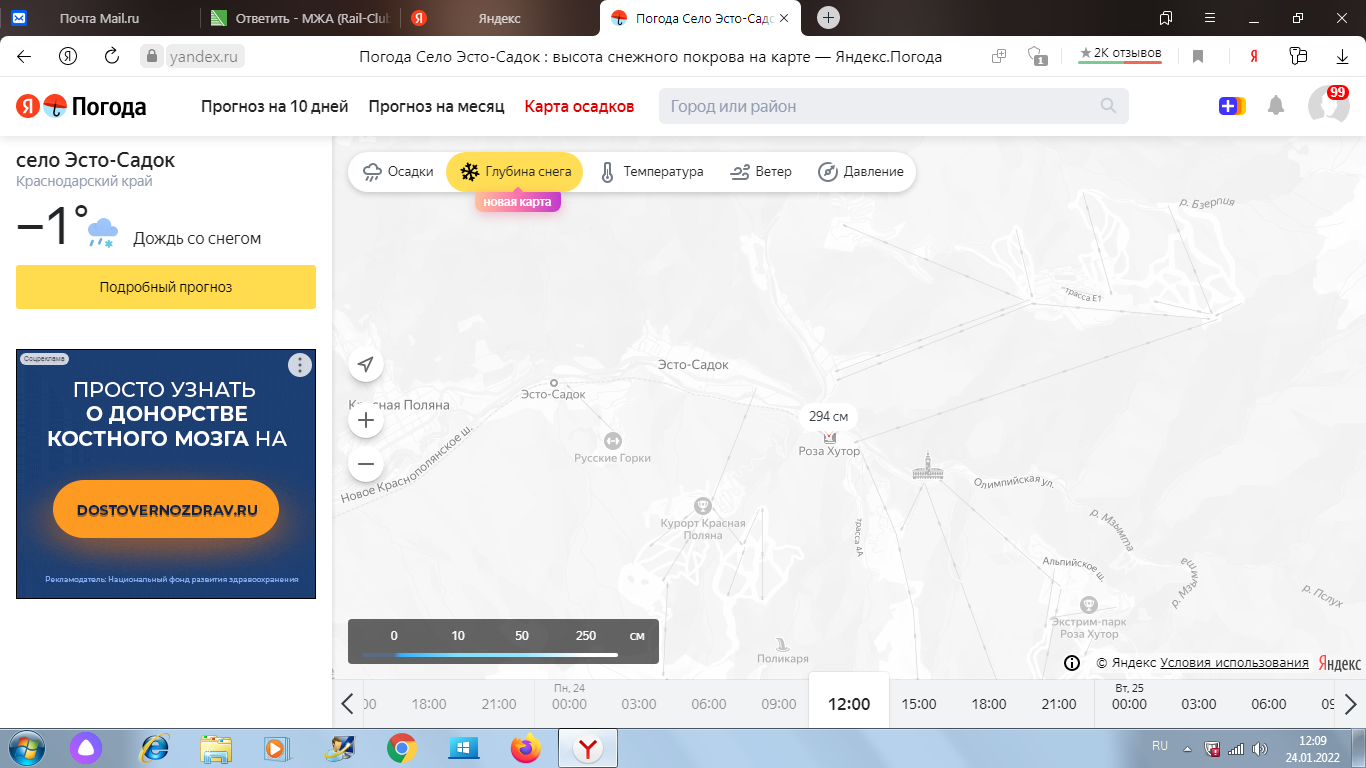Open the Условия использования link
This screenshot has width=1366, height=768.
(1234, 663)
